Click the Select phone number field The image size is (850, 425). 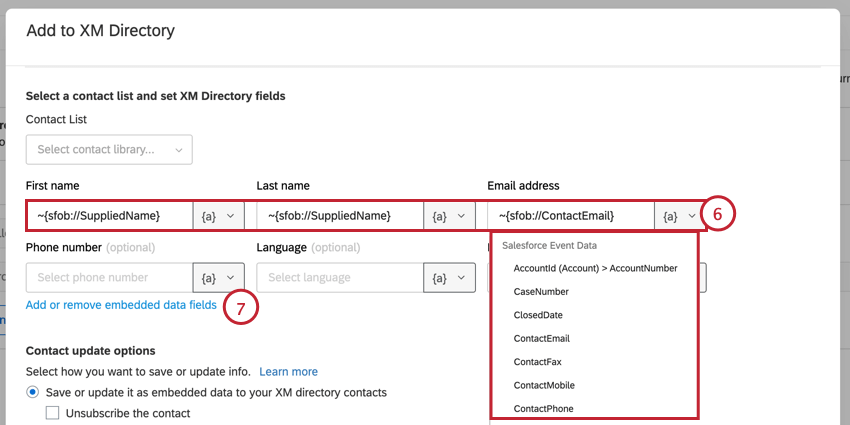tap(110, 278)
